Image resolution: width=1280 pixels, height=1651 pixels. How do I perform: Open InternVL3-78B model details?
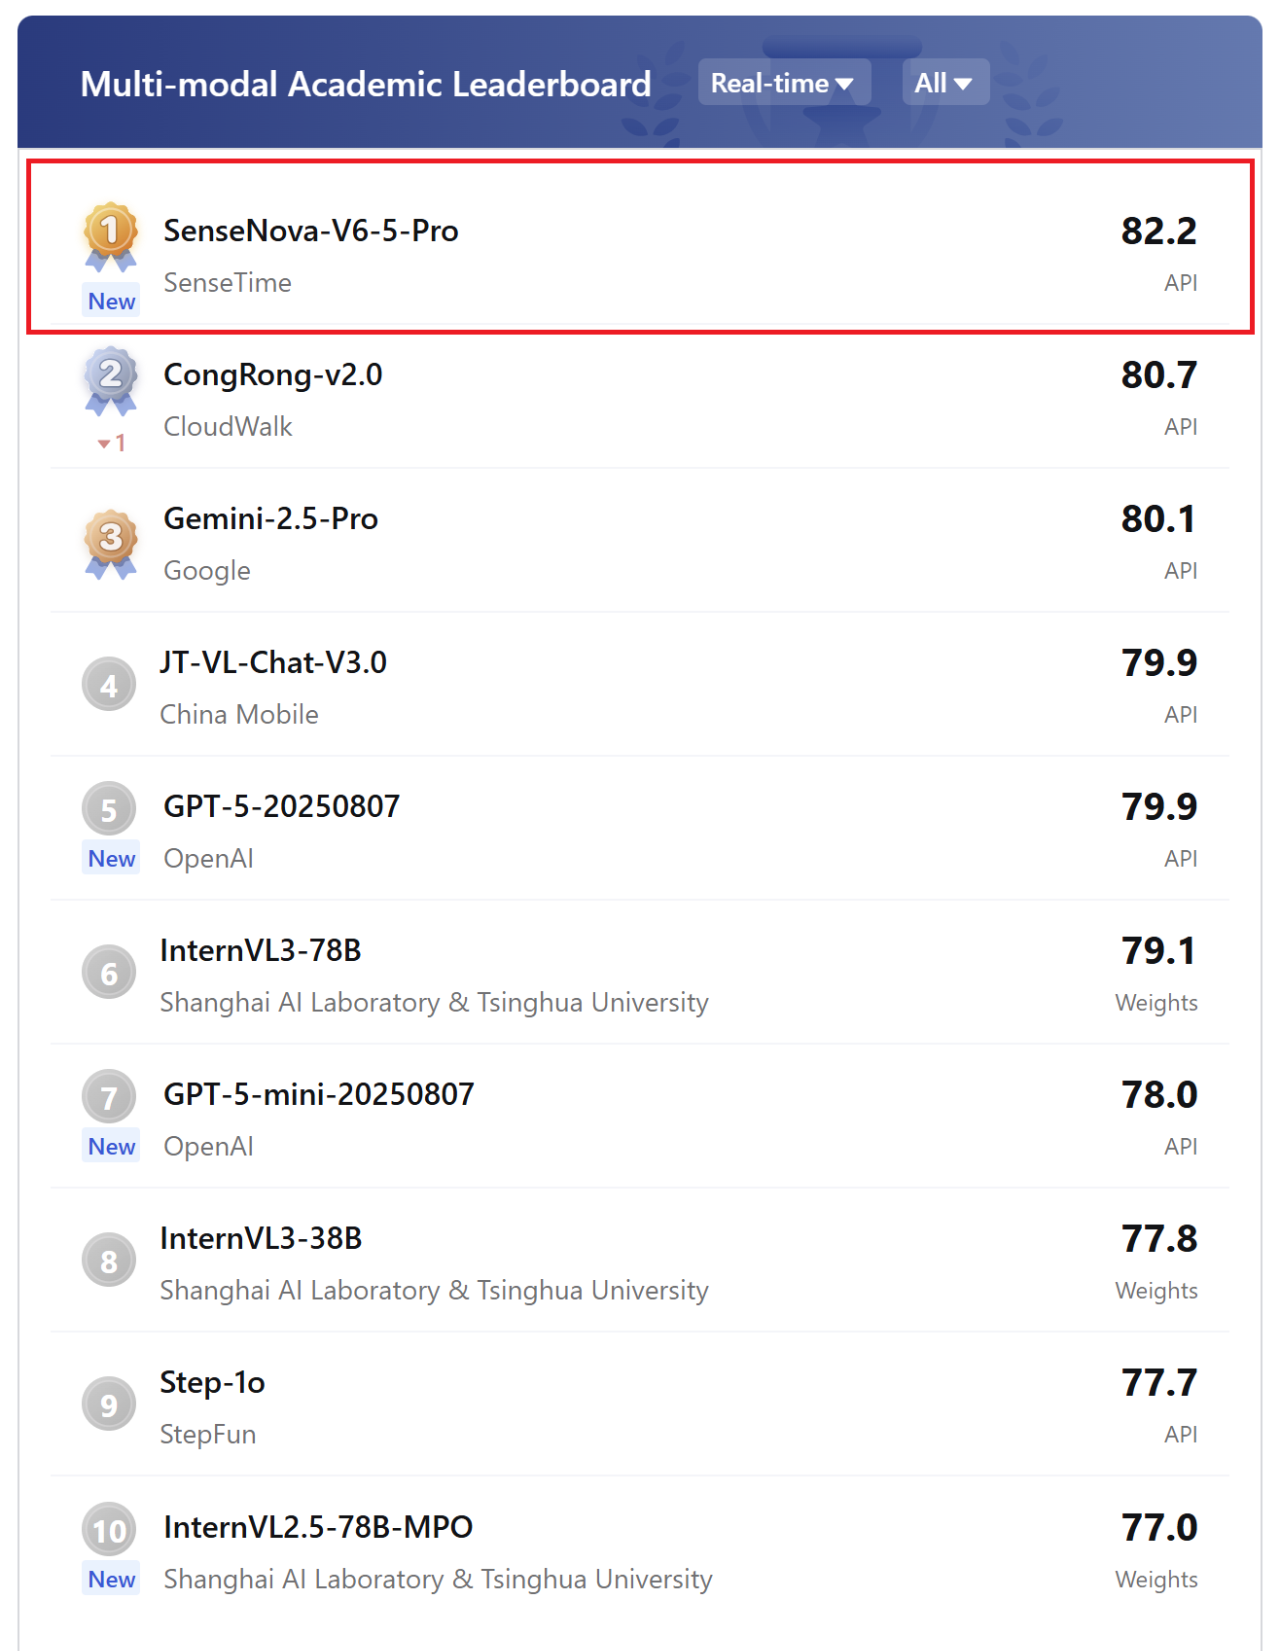pos(640,974)
